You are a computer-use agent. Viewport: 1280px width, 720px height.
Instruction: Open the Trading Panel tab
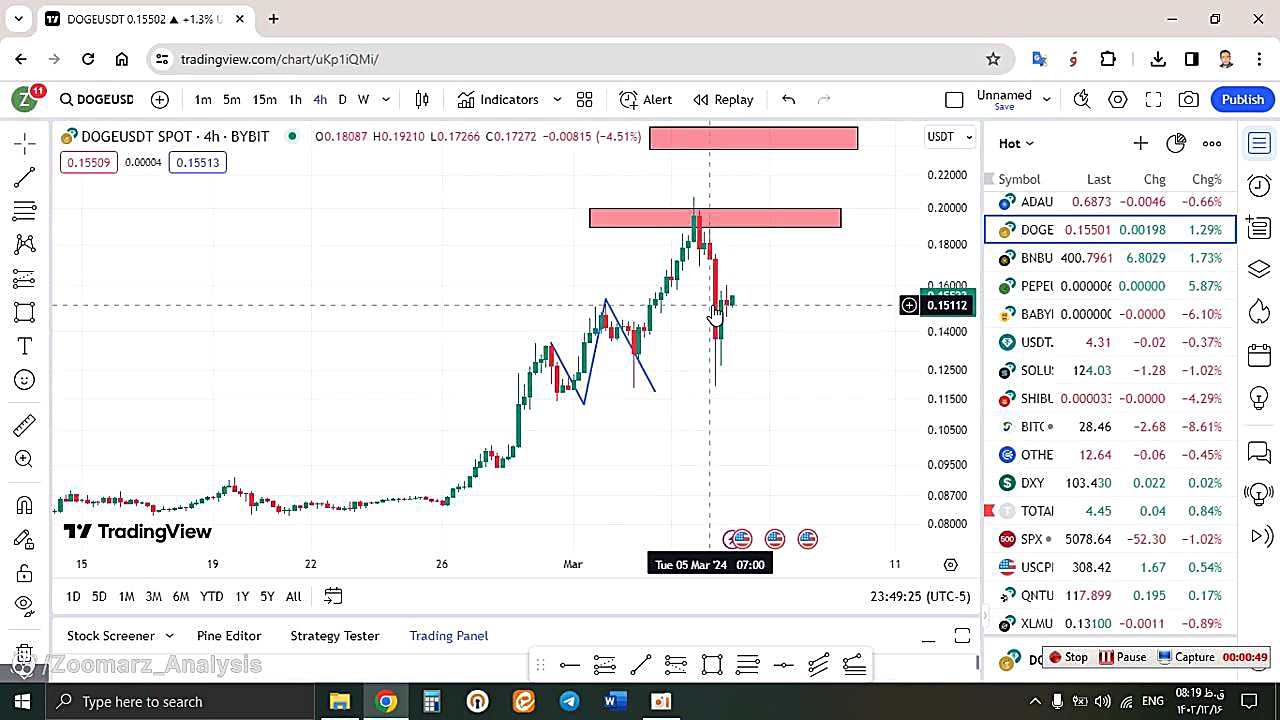(449, 636)
